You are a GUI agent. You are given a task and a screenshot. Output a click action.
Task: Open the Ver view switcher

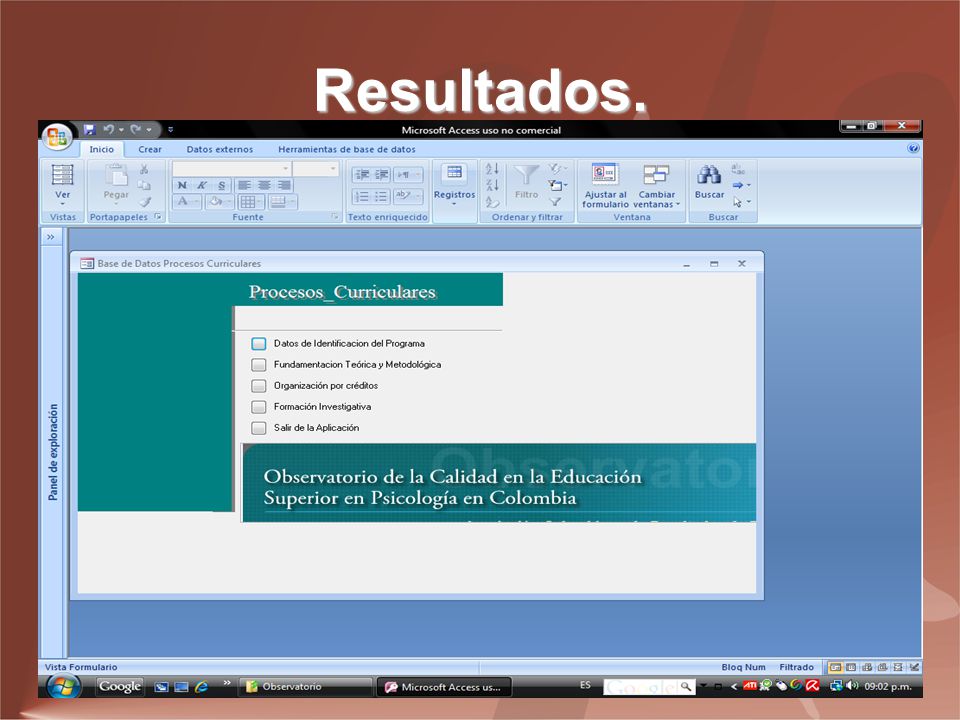tap(62, 184)
